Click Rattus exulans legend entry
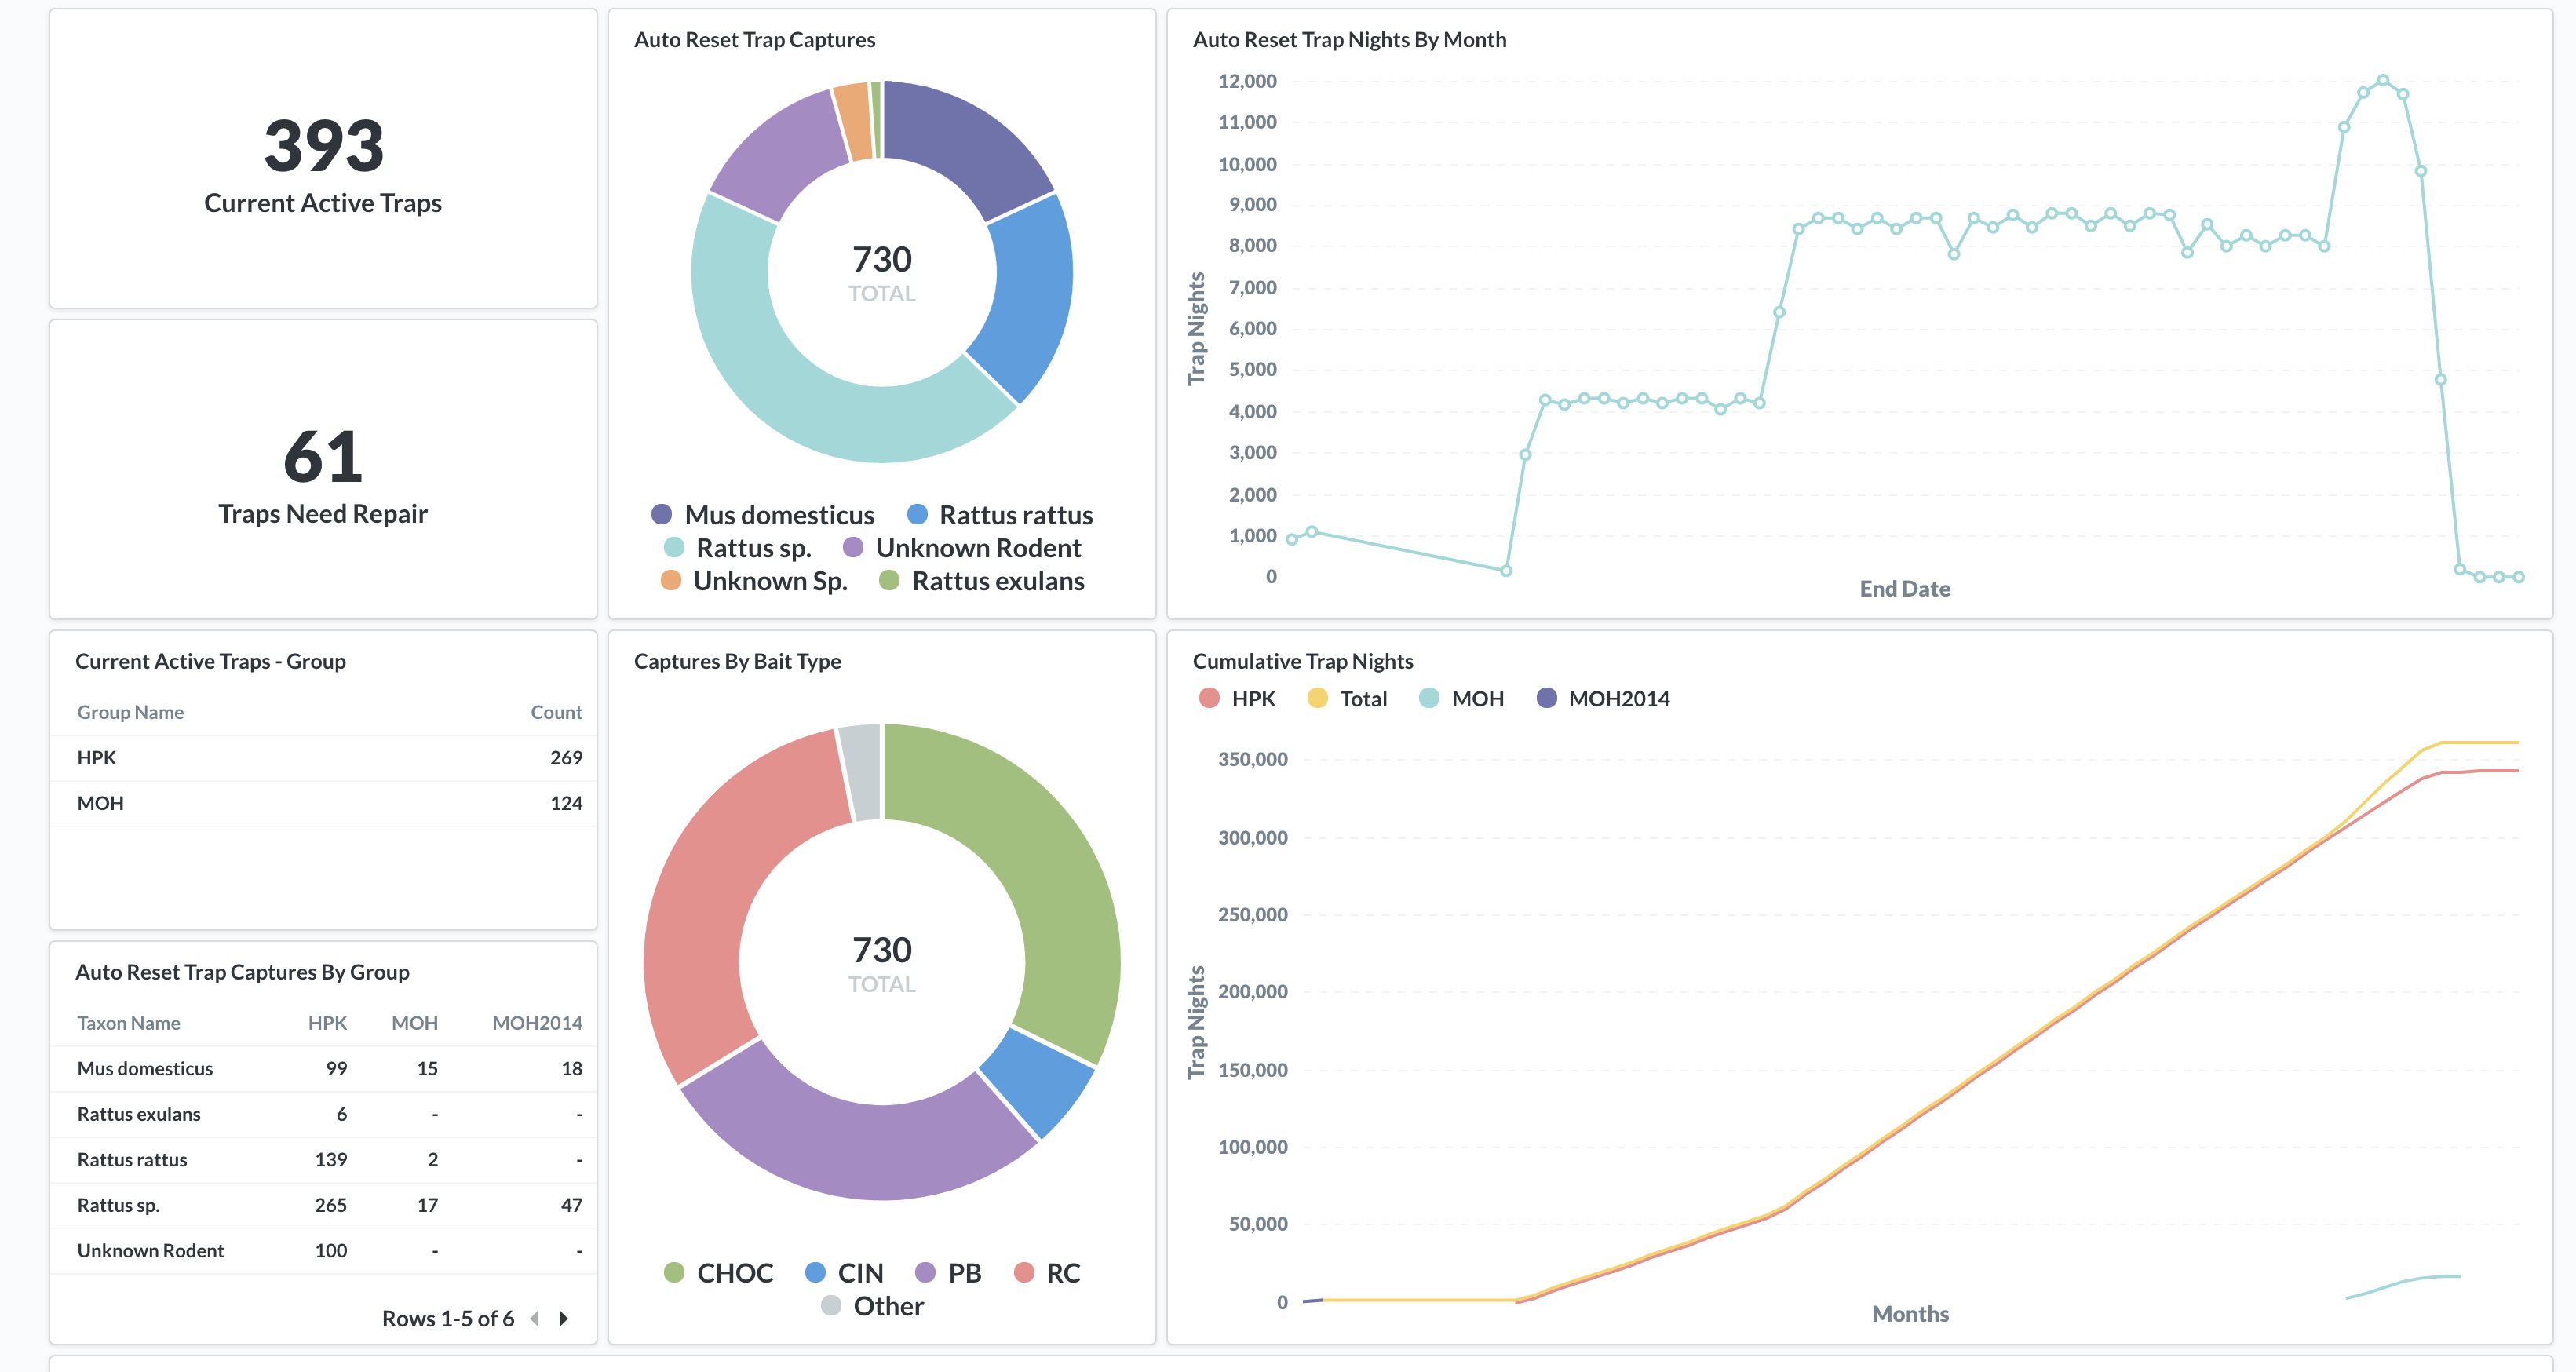 tap(981, 581)
